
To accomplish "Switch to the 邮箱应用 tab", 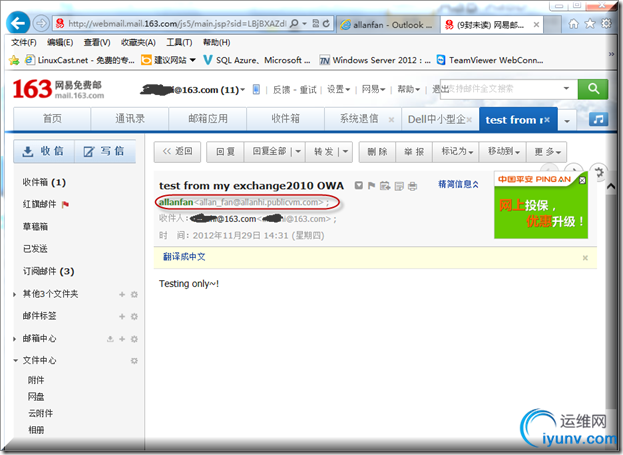I will 208,118.
